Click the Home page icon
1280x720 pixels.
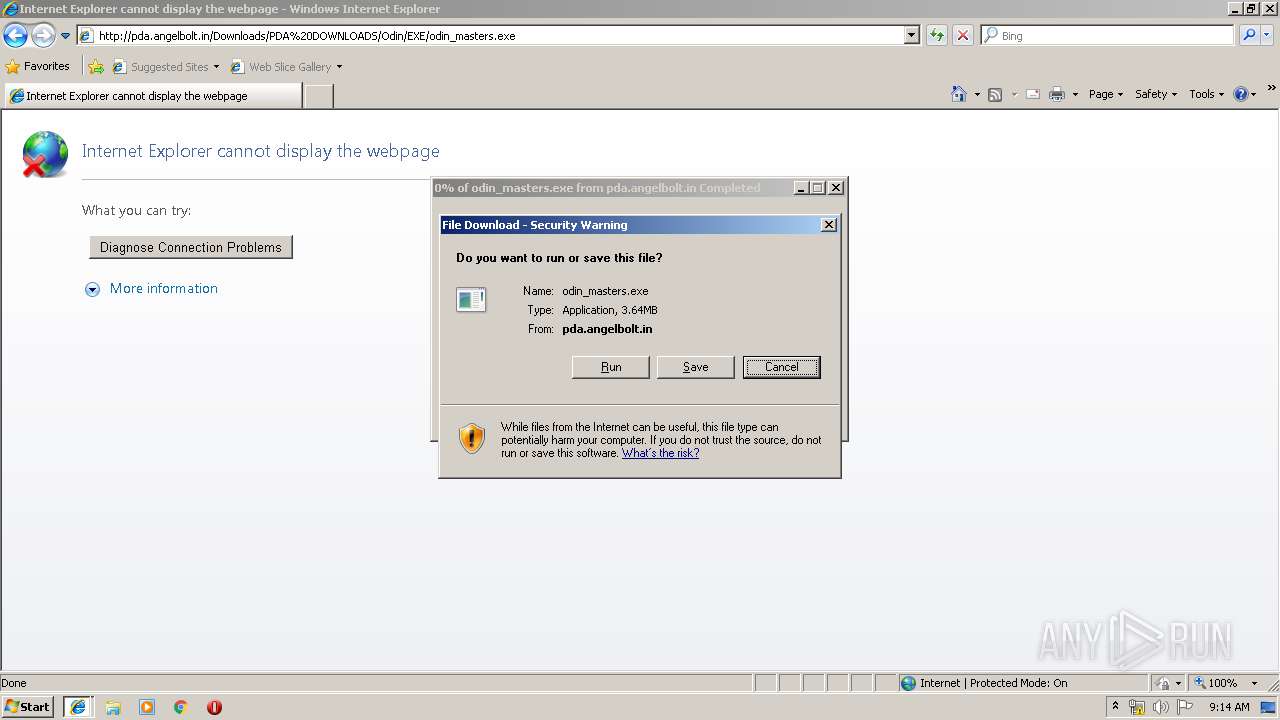click(x=958, y=94)
